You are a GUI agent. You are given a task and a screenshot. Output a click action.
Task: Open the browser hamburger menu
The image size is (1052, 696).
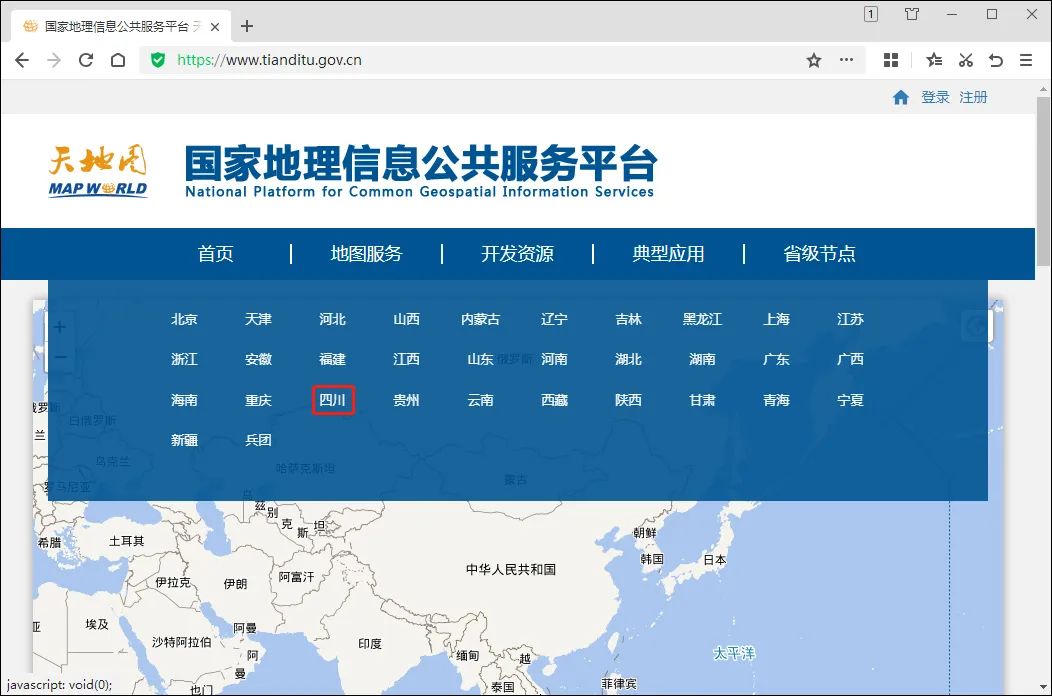pos(1026,60)
